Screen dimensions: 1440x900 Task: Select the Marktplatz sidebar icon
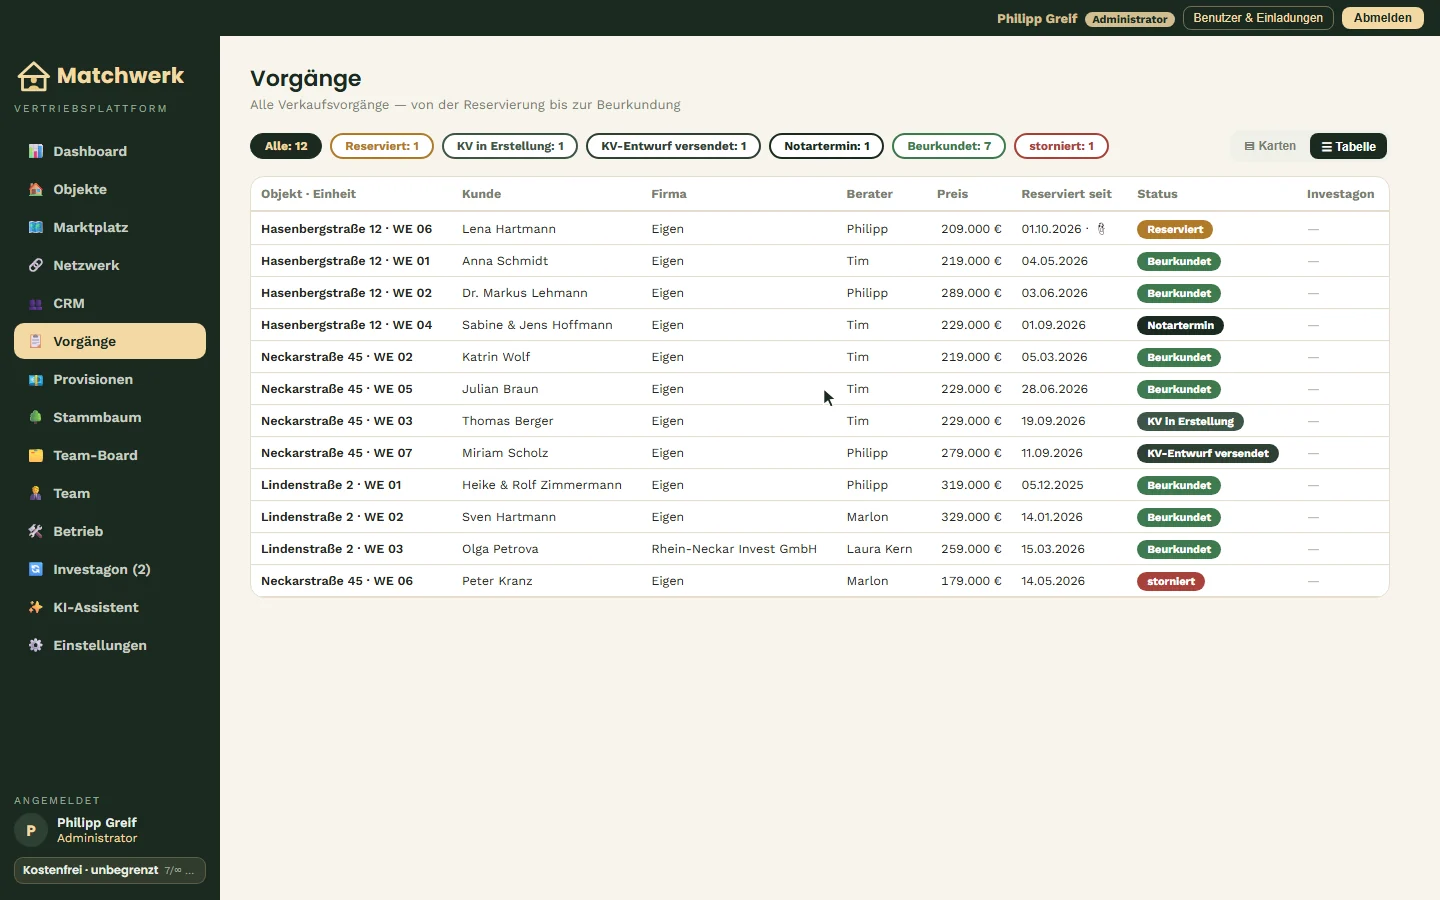pyautogui.click(x=36, y=227)
